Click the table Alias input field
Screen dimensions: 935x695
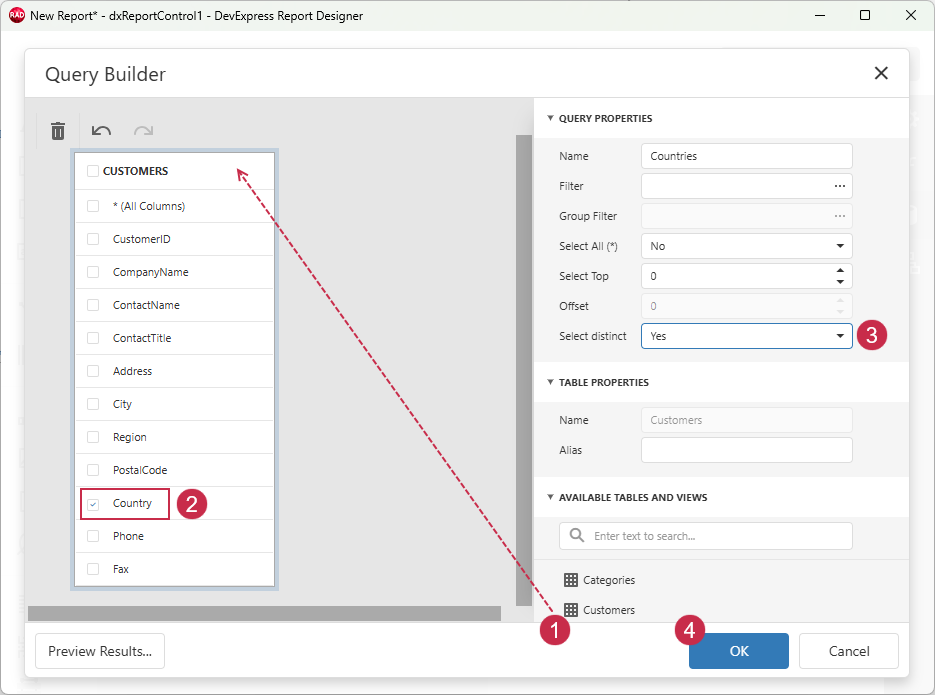747,450
